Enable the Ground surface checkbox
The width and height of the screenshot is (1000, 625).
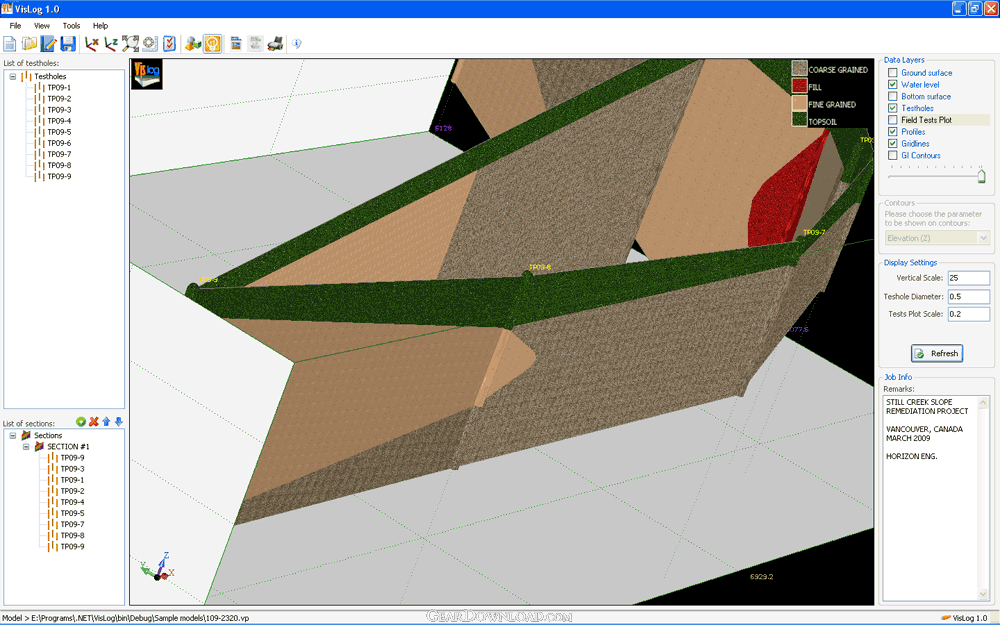893,73
